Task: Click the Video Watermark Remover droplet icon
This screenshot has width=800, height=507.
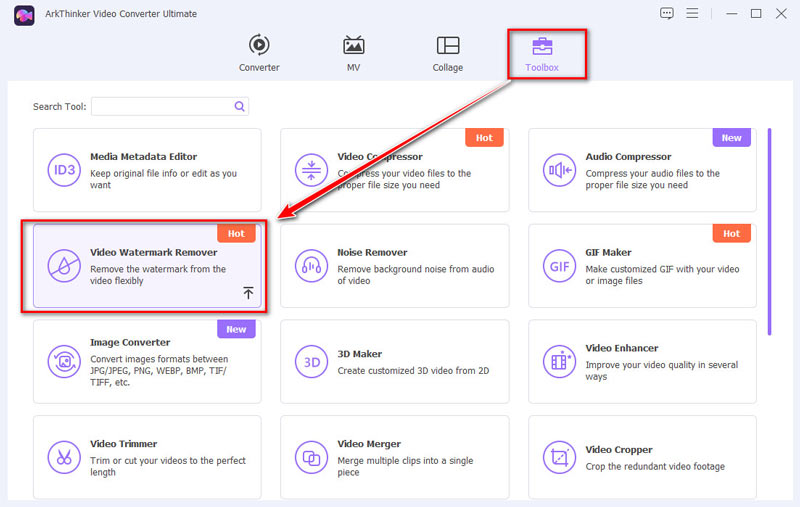Action: click(x=64, y=266)
